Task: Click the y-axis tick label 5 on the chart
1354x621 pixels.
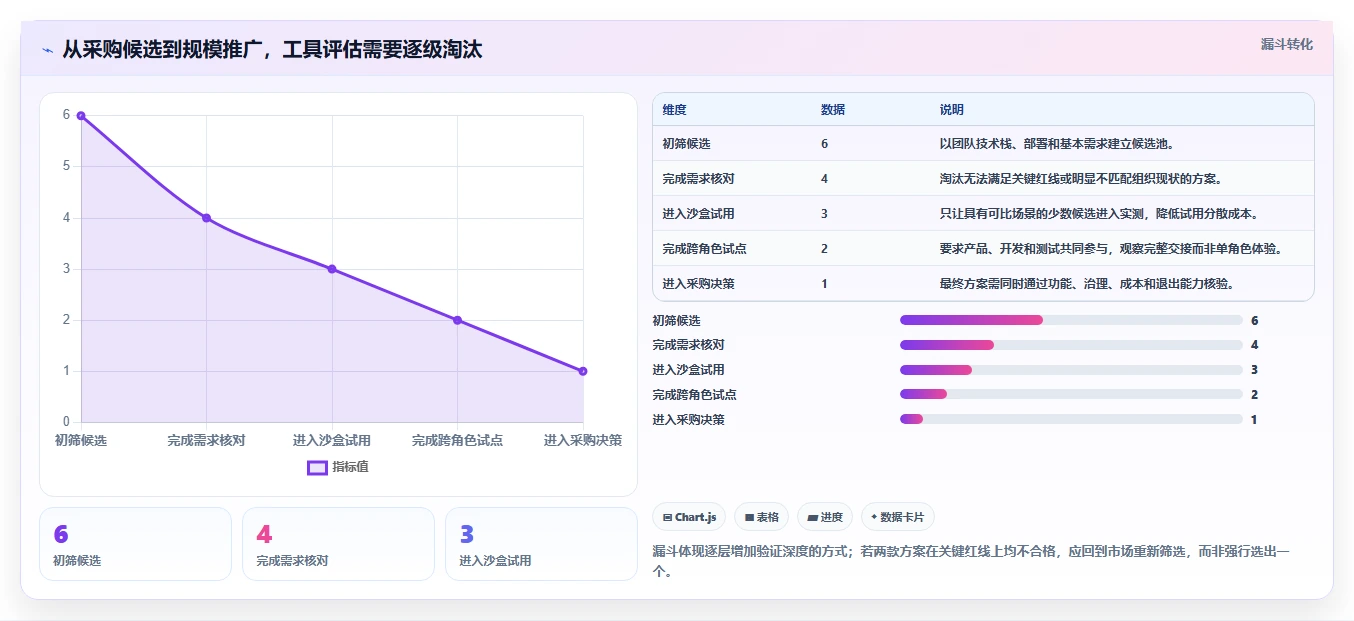Action: click(66, 166)
